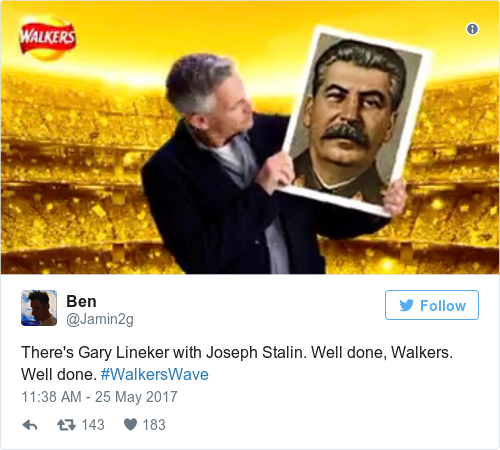
Task: Follow the @Jamin2g account
Action: [432, 305]
